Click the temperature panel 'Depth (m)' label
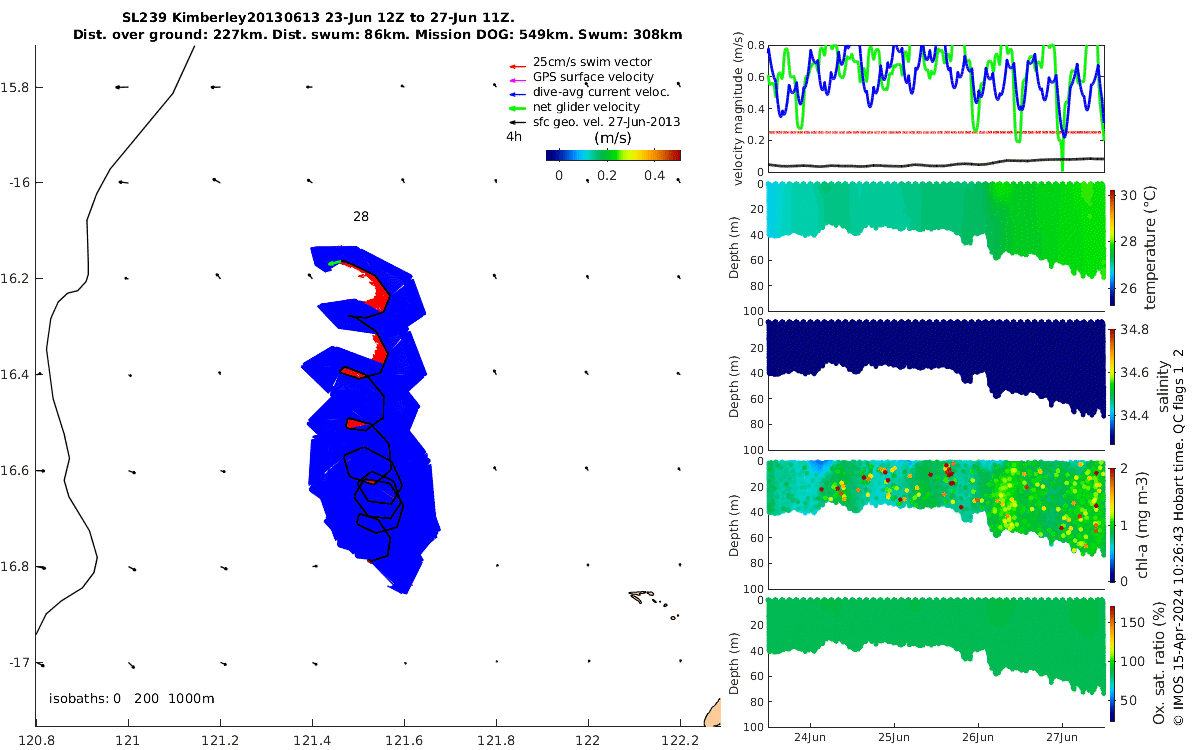The width and height of the screenshot is (1200, 750). tap(735, 246)
